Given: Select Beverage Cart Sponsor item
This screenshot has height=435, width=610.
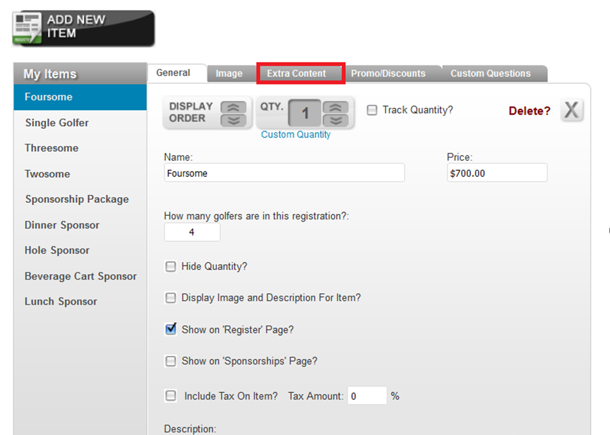Looking at the screenshot, I should [80, 276].
